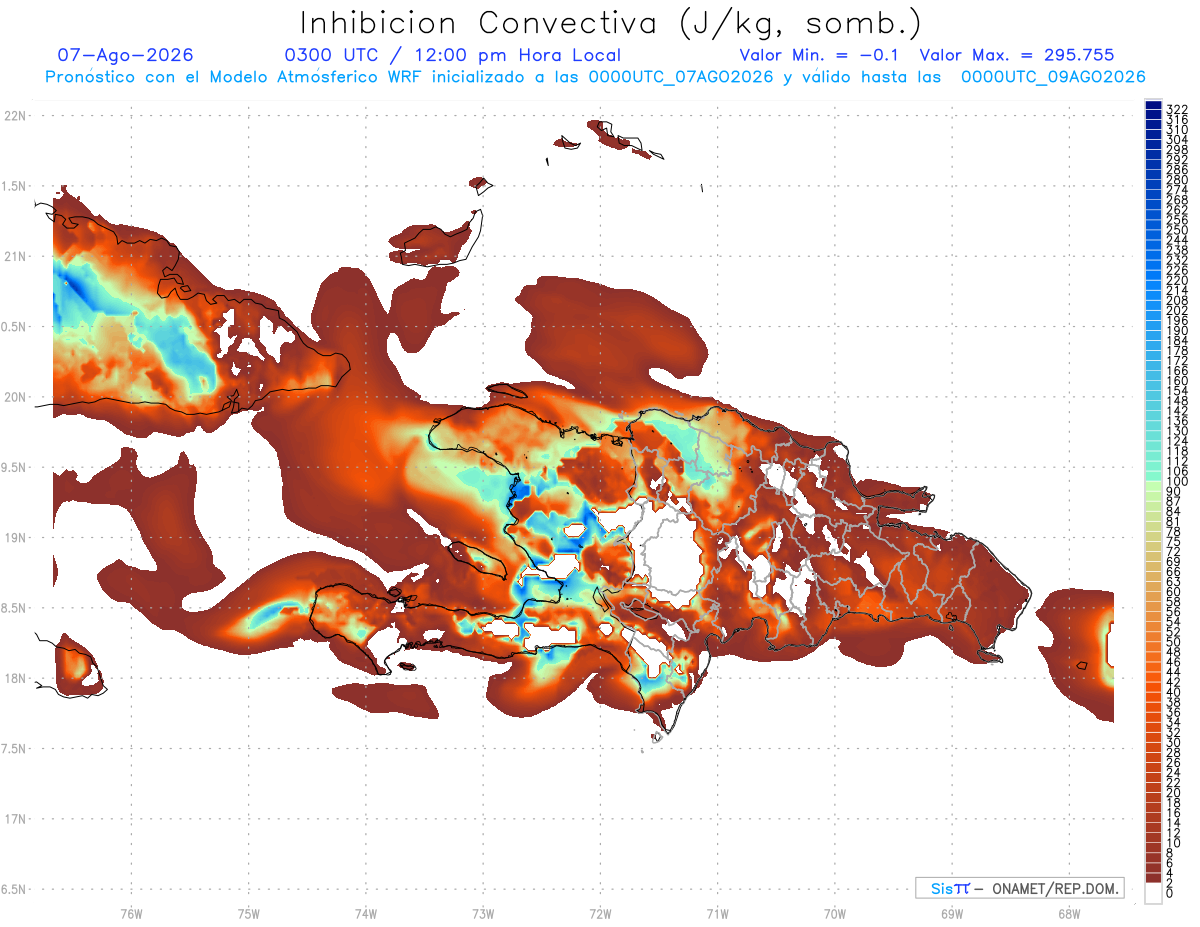
Task: Click the '18N' latitude label
Action: 14,678
